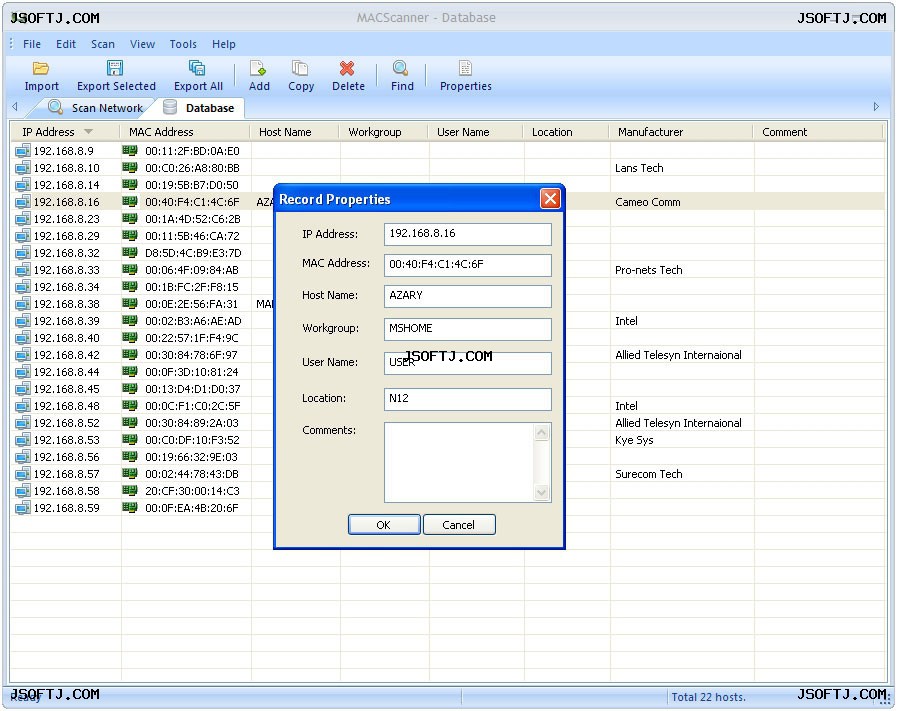Open the File menu

(x=31, y=44)
